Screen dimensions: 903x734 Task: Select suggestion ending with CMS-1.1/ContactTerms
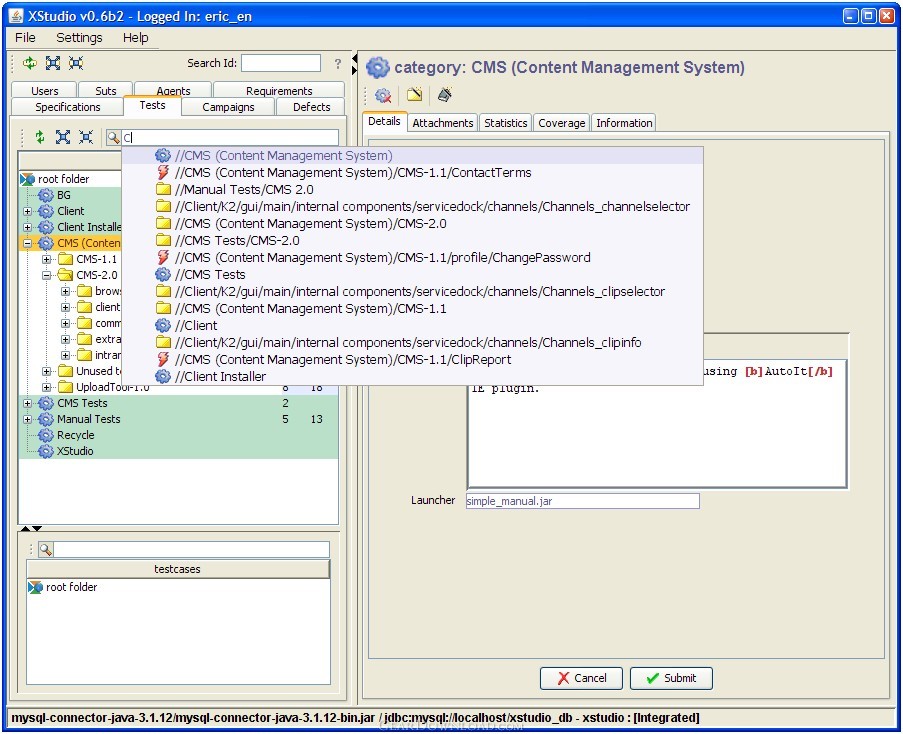pos(412,173)
